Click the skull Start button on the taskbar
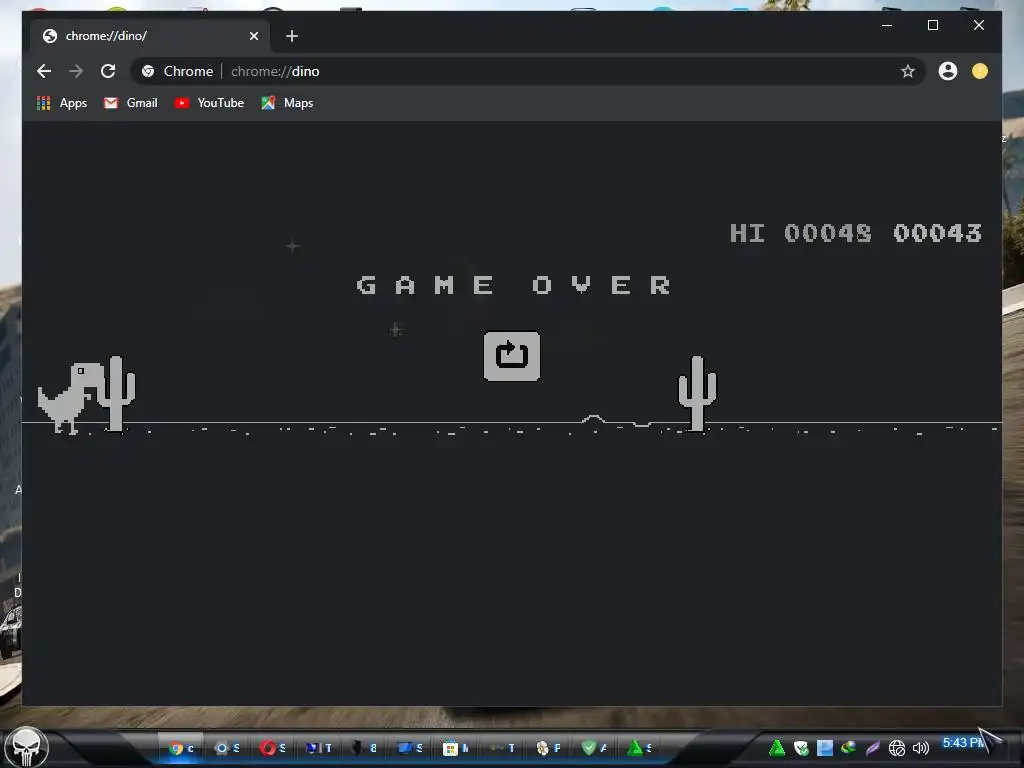Viewport: 1024px width, 768px height. [x=27, y=746]
